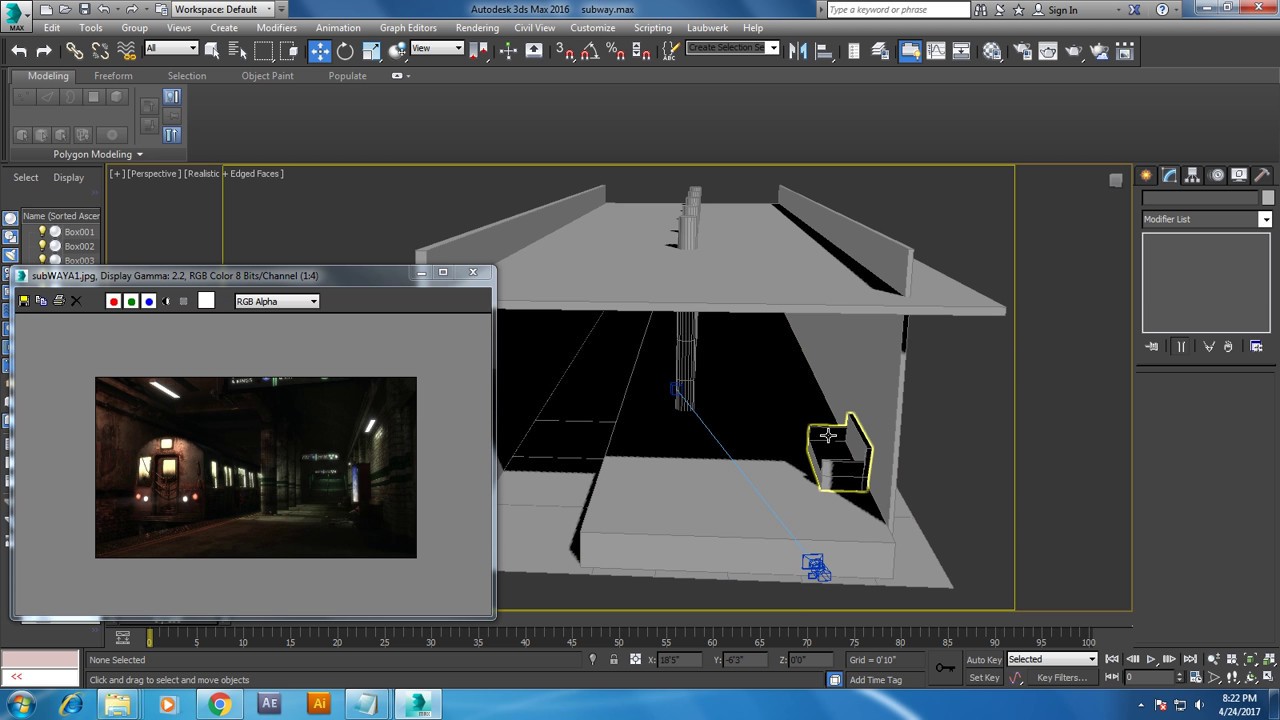The height and width of the screenshot is (720, 1280).
Task: Toggle Box001 light bulb visibility
Action: coord(42,232)
